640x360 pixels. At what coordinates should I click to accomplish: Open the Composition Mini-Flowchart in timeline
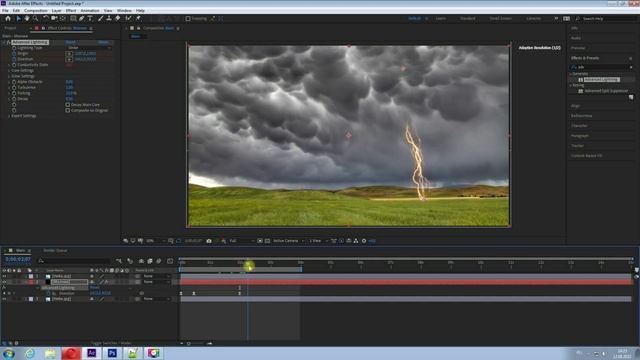click(x=119, y=261)
